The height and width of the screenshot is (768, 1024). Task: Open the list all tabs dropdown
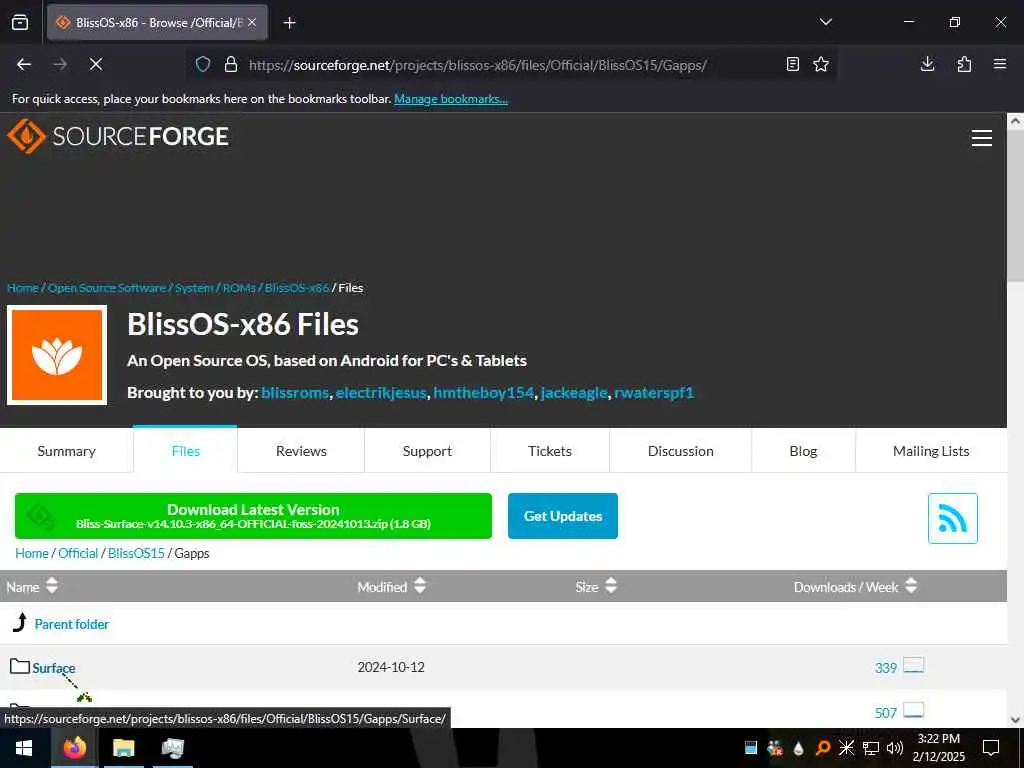(x=825, y=22)
